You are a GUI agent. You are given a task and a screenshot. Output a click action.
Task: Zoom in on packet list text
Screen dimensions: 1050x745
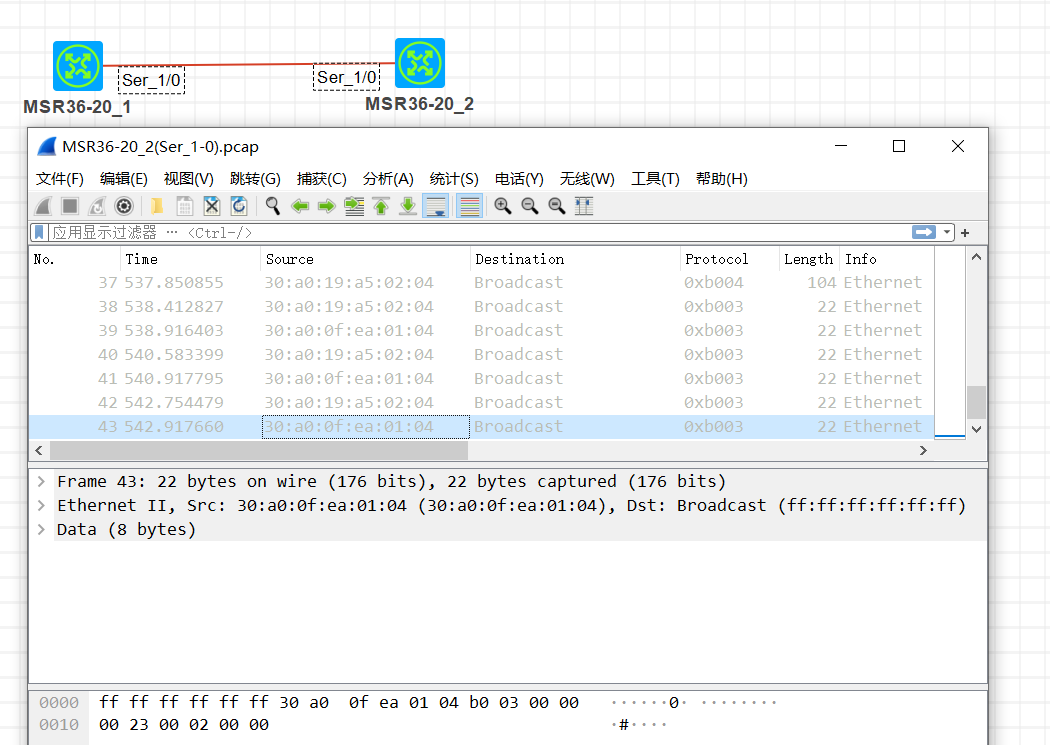[503, 206]
